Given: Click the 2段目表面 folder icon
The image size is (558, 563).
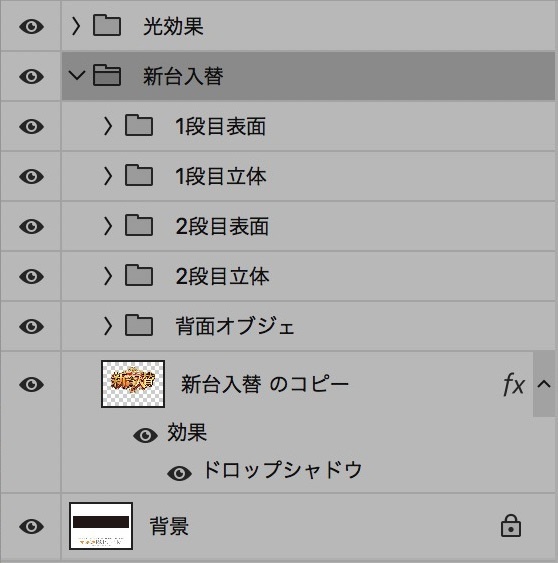Looking at the screenshot, I should tap(139, 225).
